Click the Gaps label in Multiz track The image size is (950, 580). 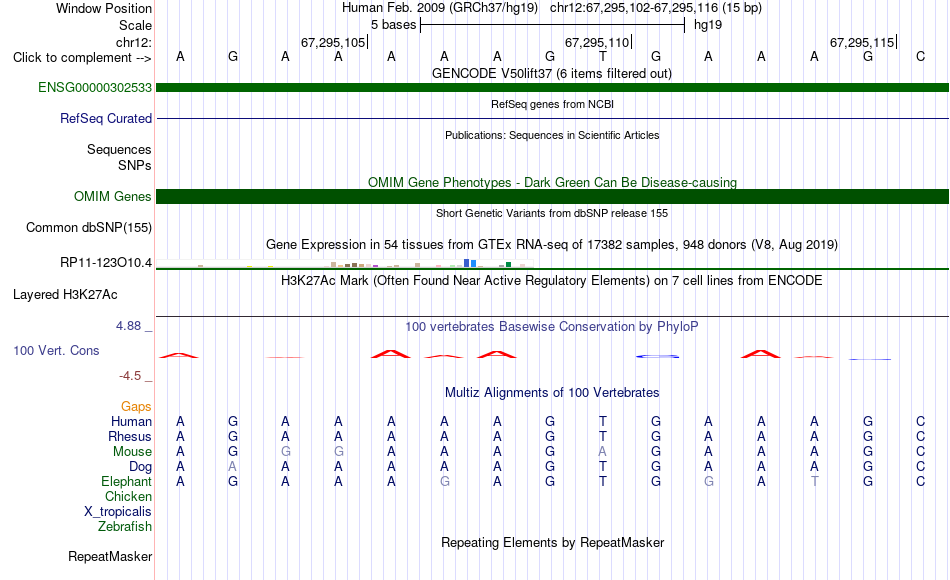coord(136,406)
